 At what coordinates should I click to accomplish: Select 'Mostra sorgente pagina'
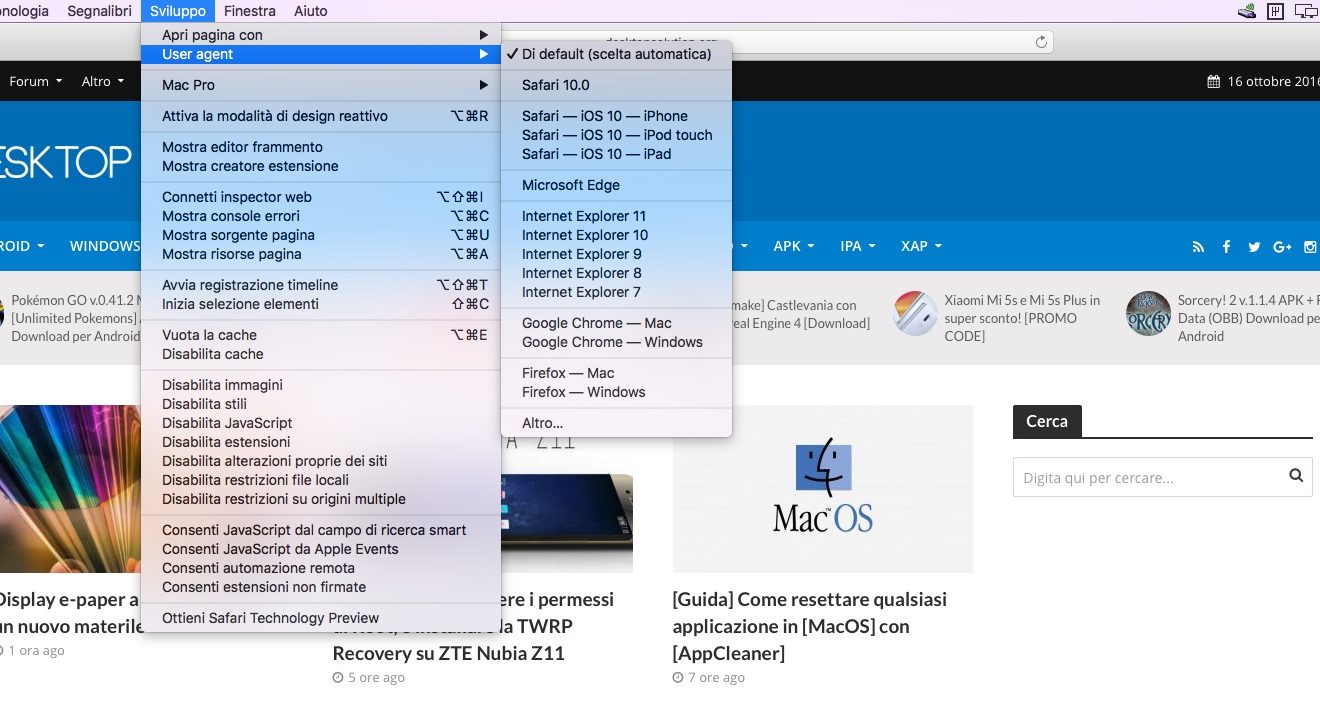tap(321, 235)
